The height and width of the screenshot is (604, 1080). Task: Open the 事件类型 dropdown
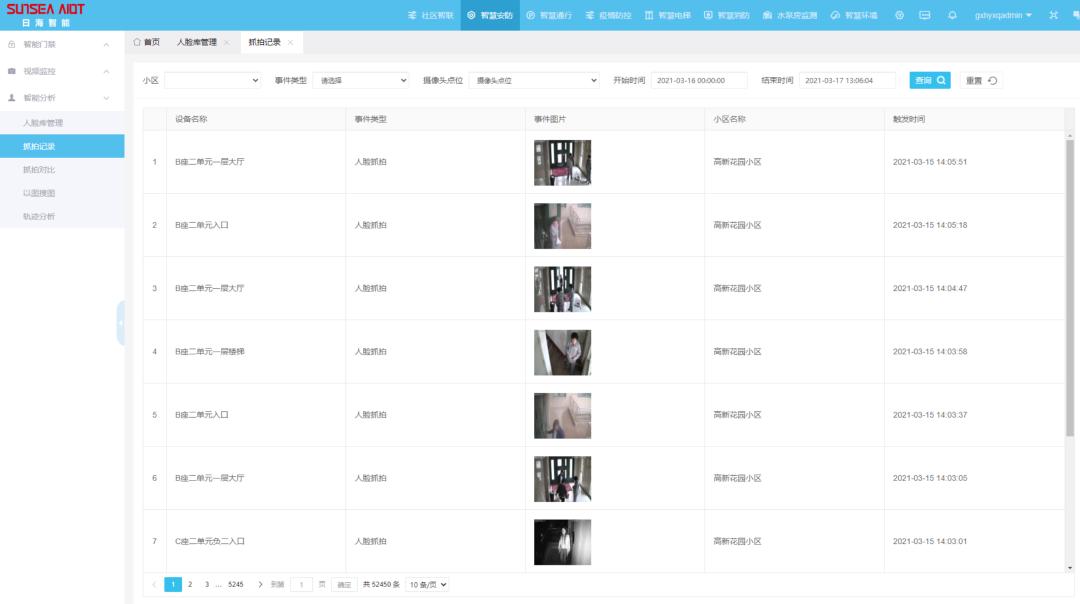[x=360, y=80]
